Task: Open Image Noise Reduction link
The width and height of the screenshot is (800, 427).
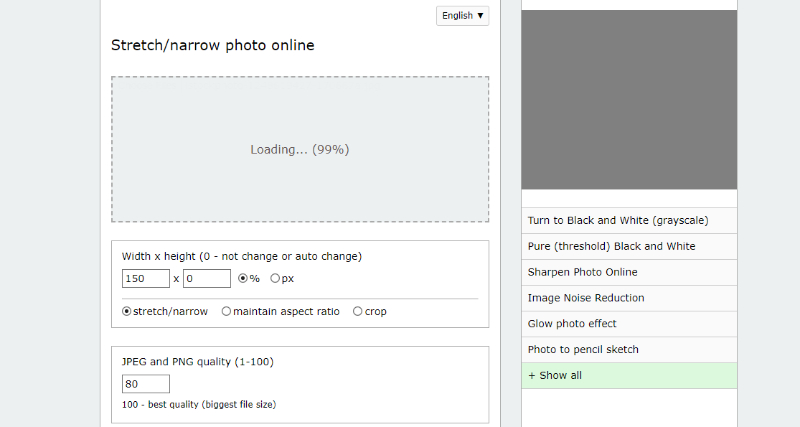Action: [x=629, y=298]
